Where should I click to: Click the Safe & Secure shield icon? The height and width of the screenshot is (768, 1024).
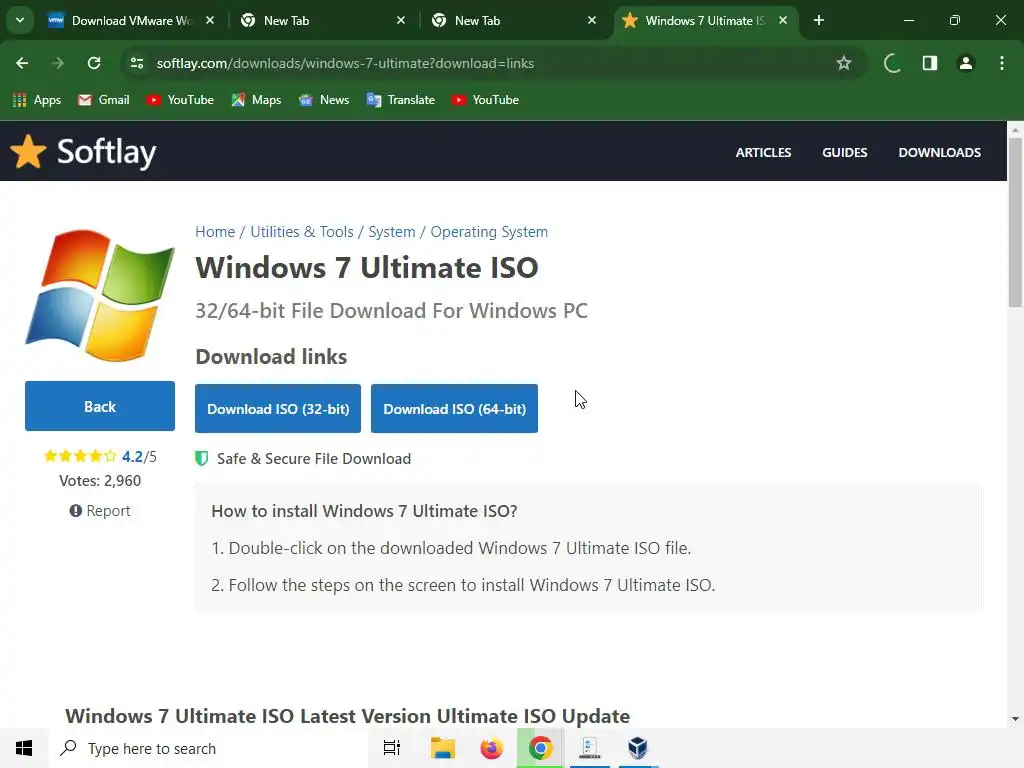tap(202, 458)
